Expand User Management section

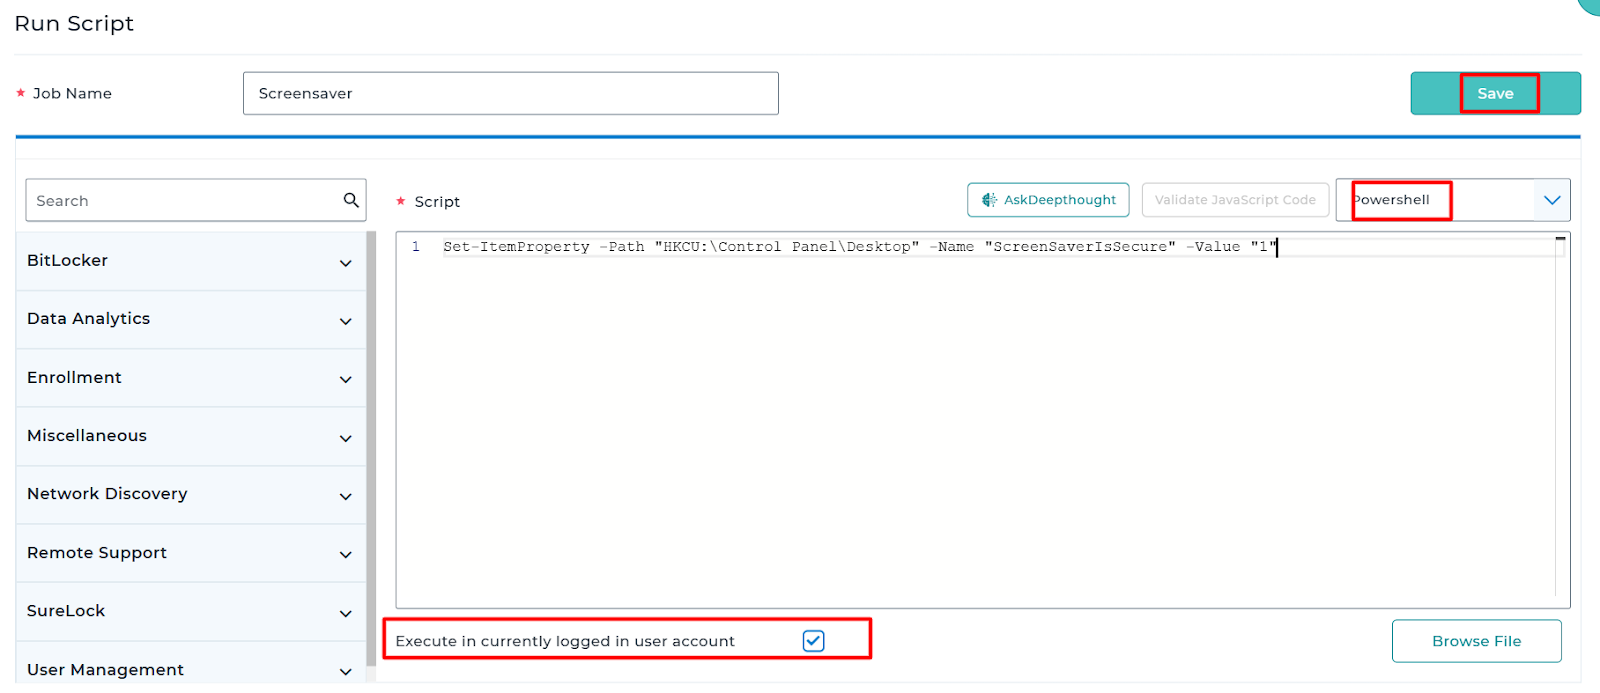point(345,671)
